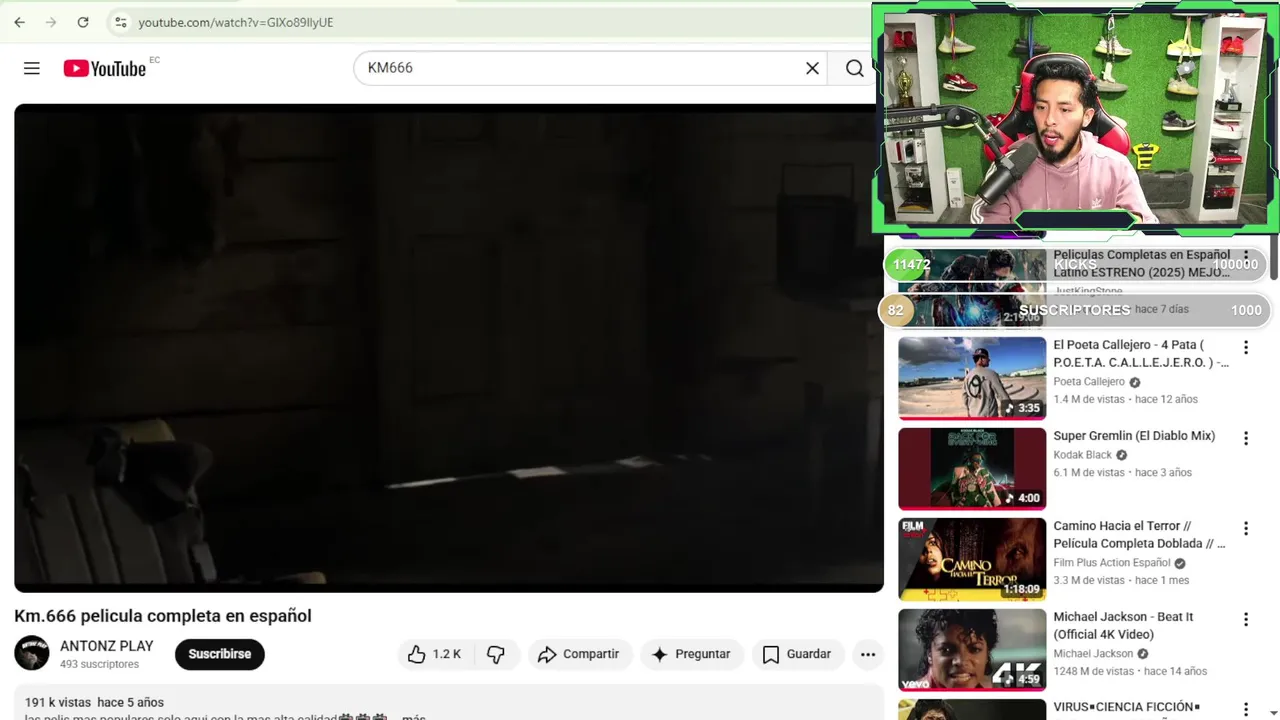Open options menu for Camino Hacia el Terror
The image size is (1280, 720).
pos(1246,528)
